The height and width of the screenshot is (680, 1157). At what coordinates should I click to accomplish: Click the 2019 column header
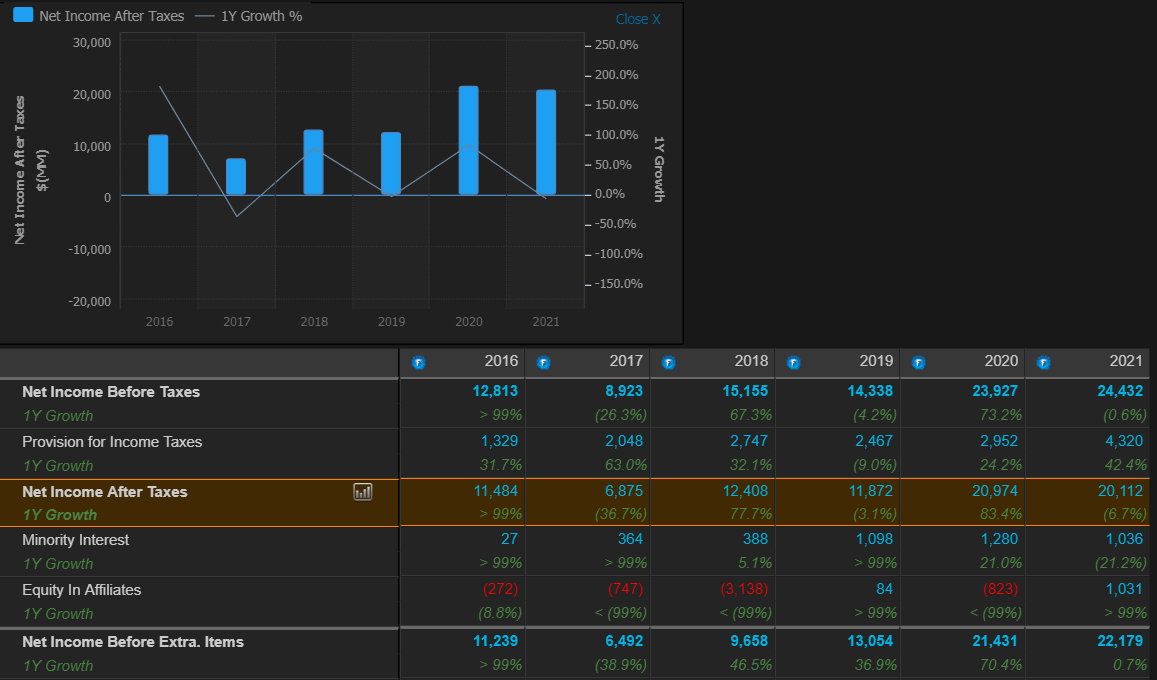coord(876,361)
